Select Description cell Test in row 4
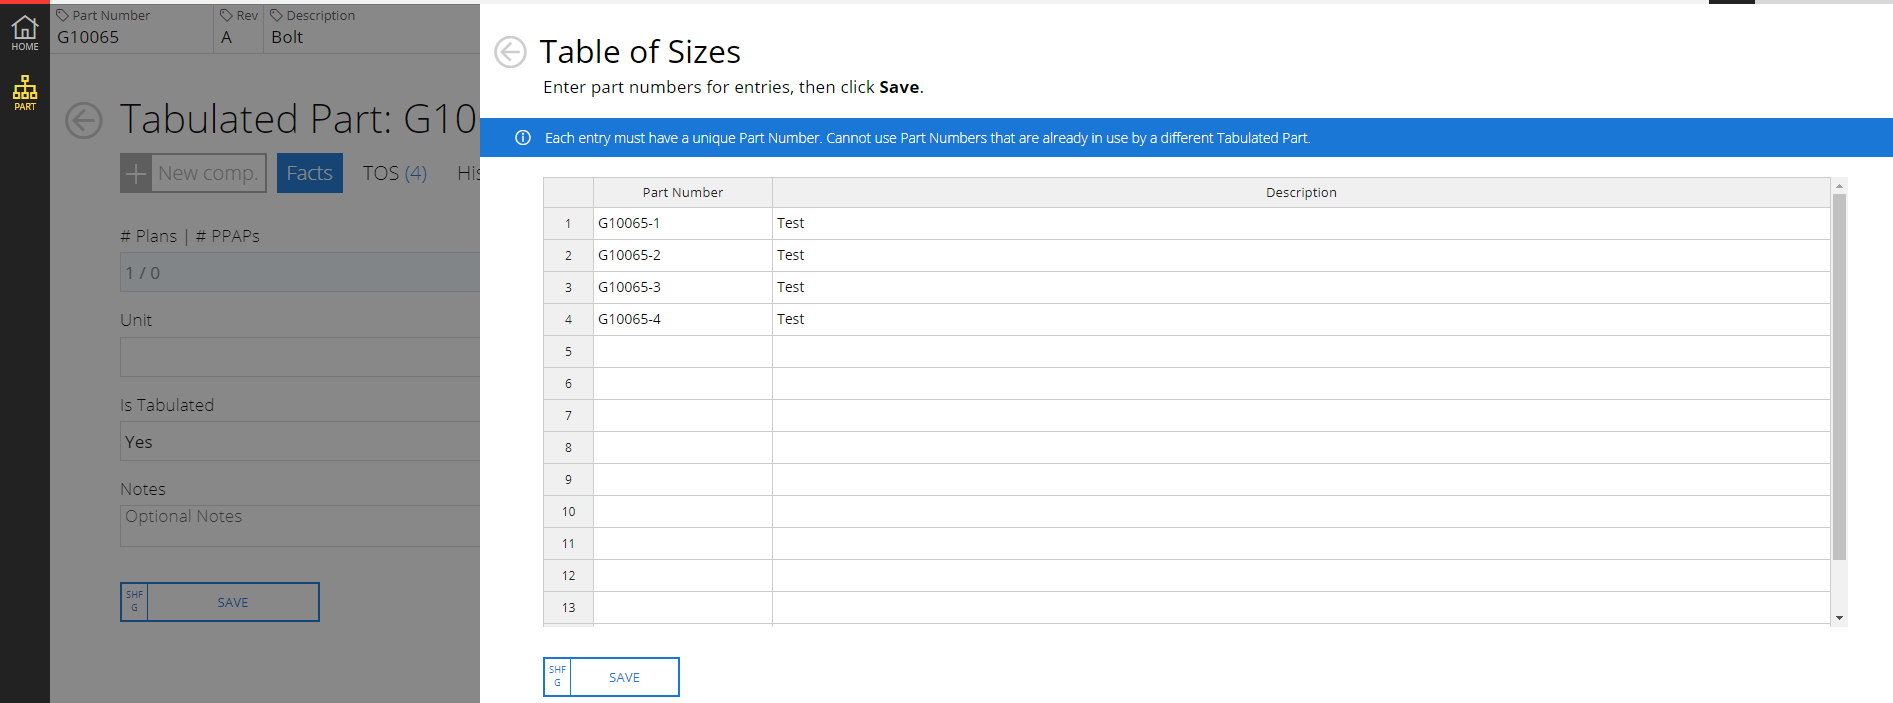 [1301, 319]
